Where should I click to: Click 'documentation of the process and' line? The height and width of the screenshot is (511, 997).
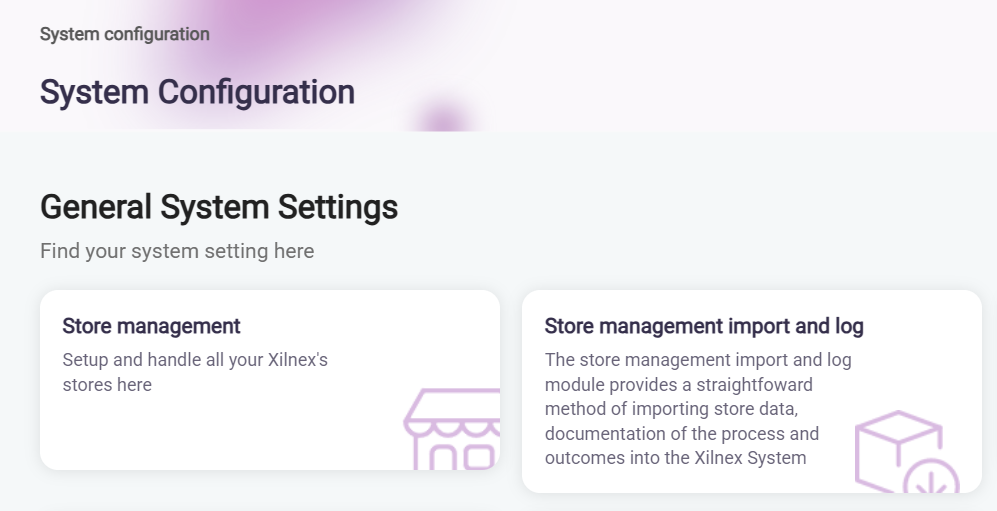pos(682,434)
